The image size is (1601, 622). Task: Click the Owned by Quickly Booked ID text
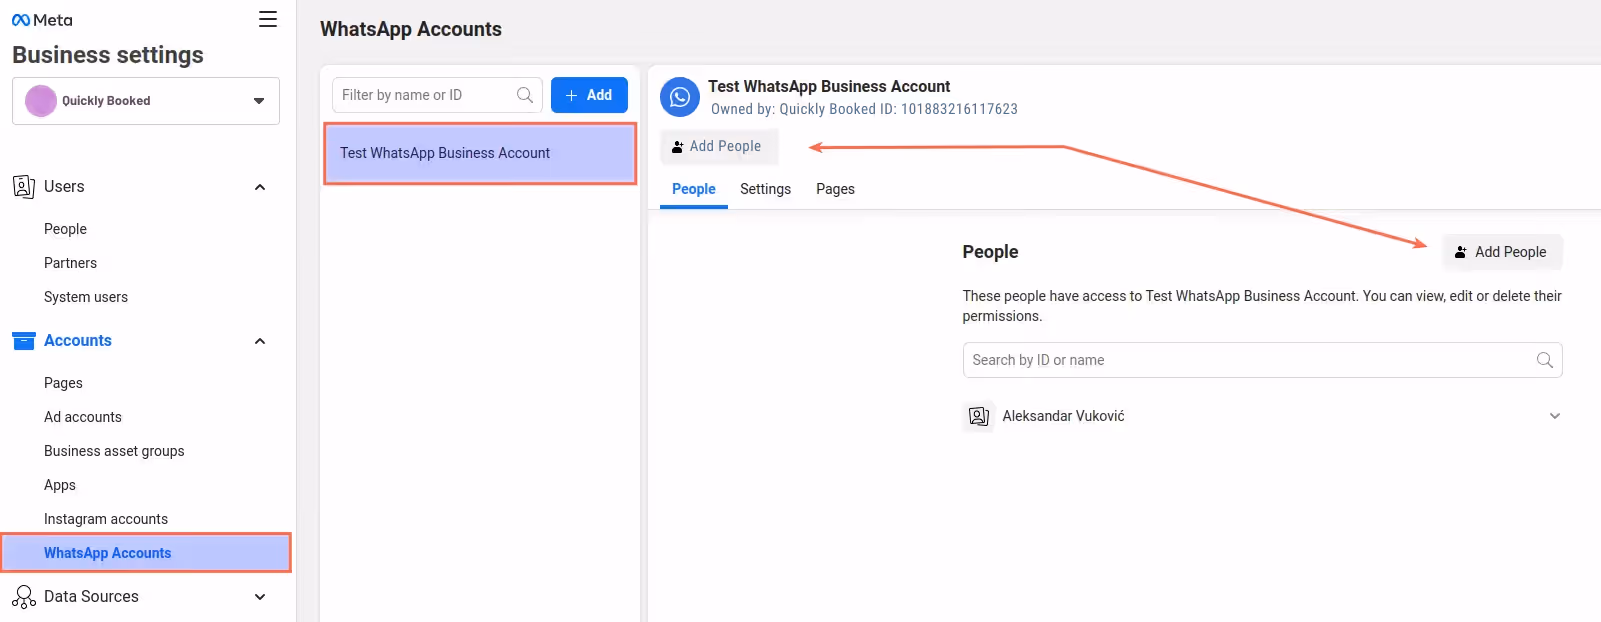864,109
